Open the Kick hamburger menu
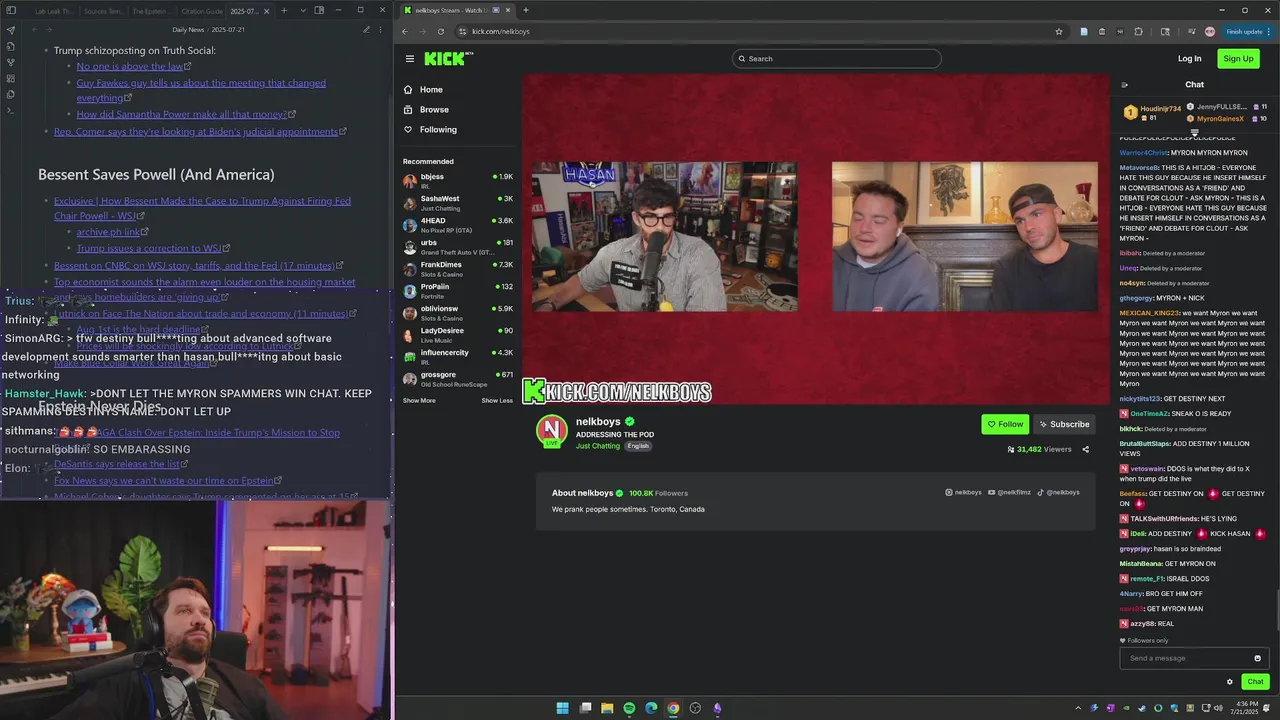 tap(409, 59)
